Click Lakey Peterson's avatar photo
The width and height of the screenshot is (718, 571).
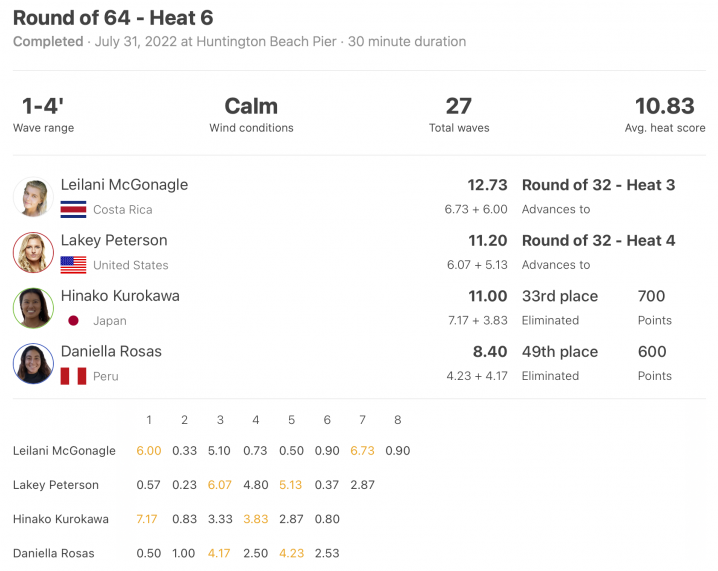point(33,252)
